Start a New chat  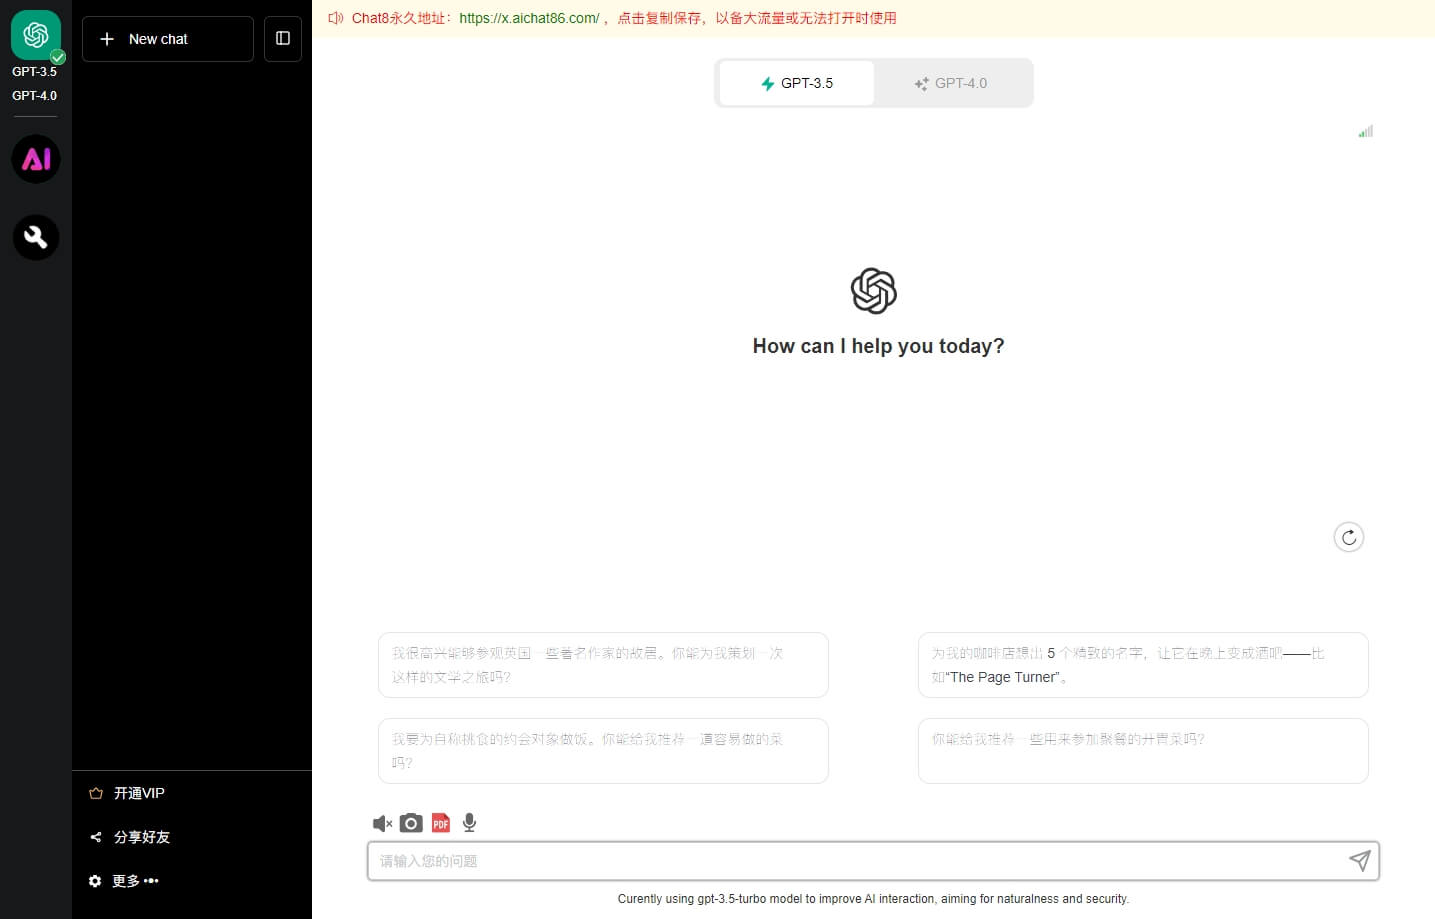click(168, 39)
